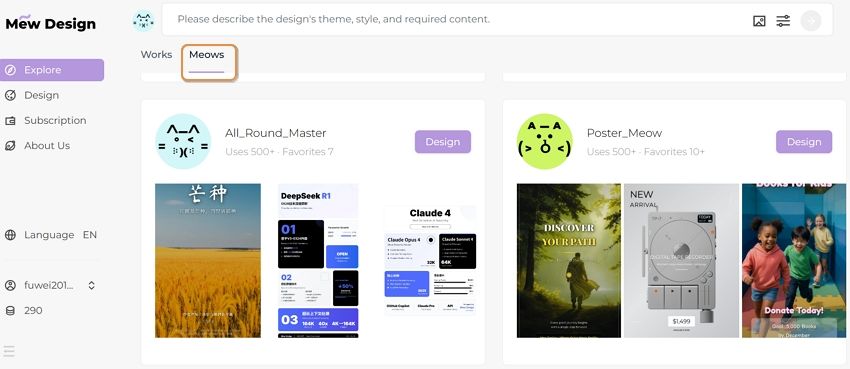Click the About Us leaf icon
The image size is (850, 369).
point(10,146)
